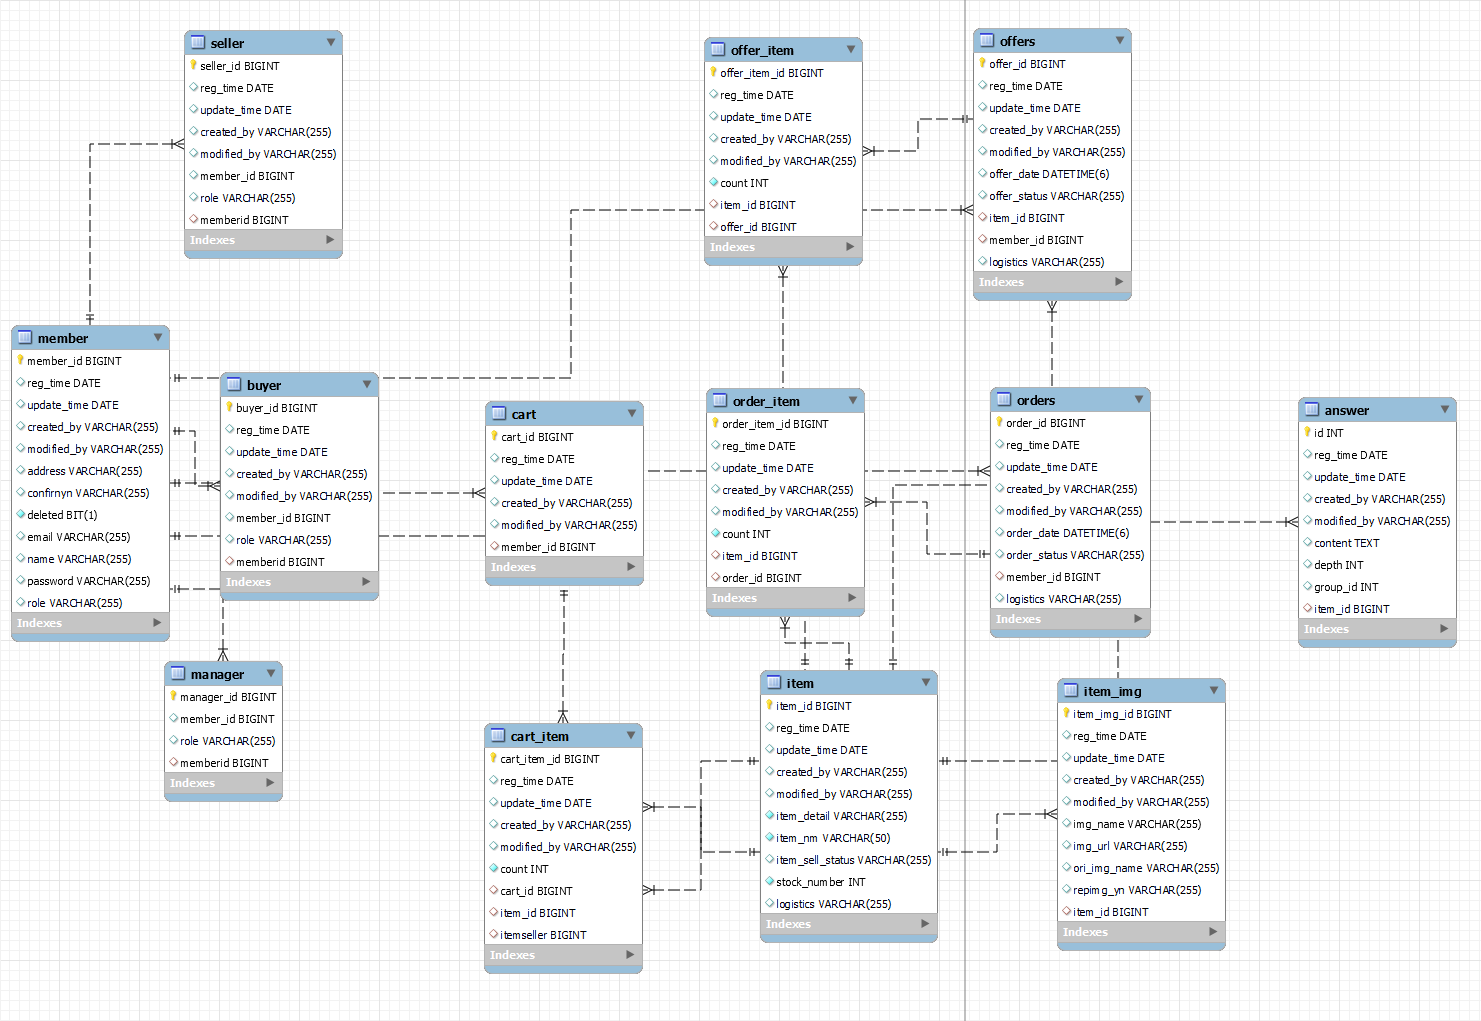The image size is (1481, 1021).
Task: Click the member table icon
Action: pos(25,338)
